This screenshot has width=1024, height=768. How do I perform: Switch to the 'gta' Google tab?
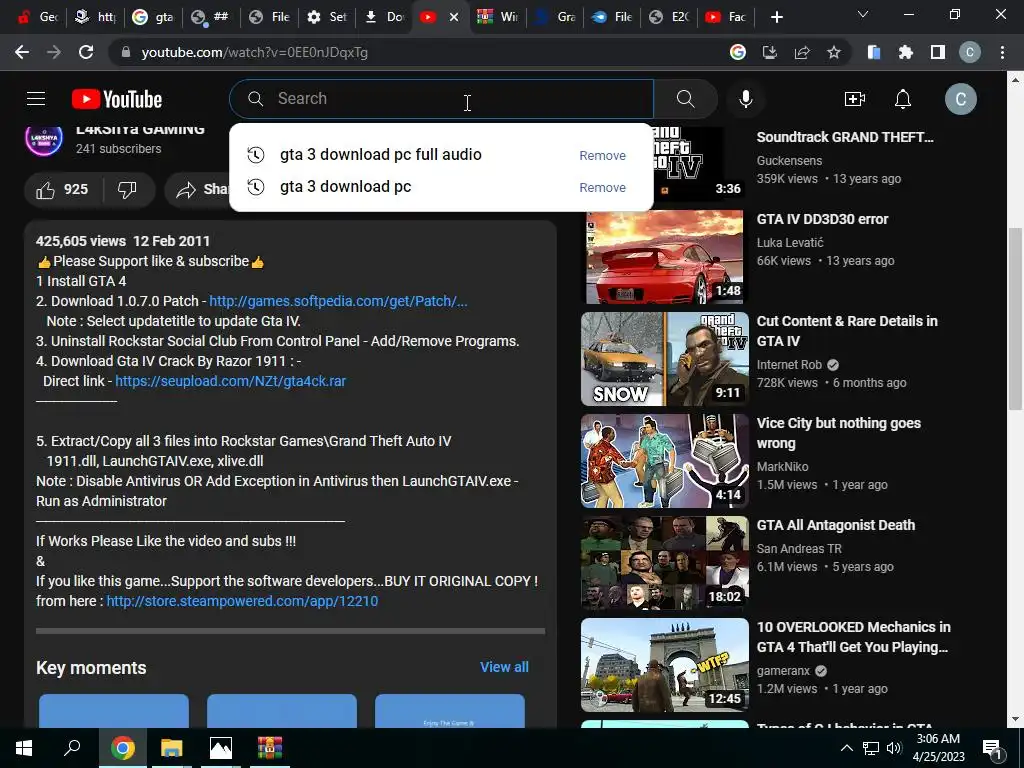tap(154, 17)
